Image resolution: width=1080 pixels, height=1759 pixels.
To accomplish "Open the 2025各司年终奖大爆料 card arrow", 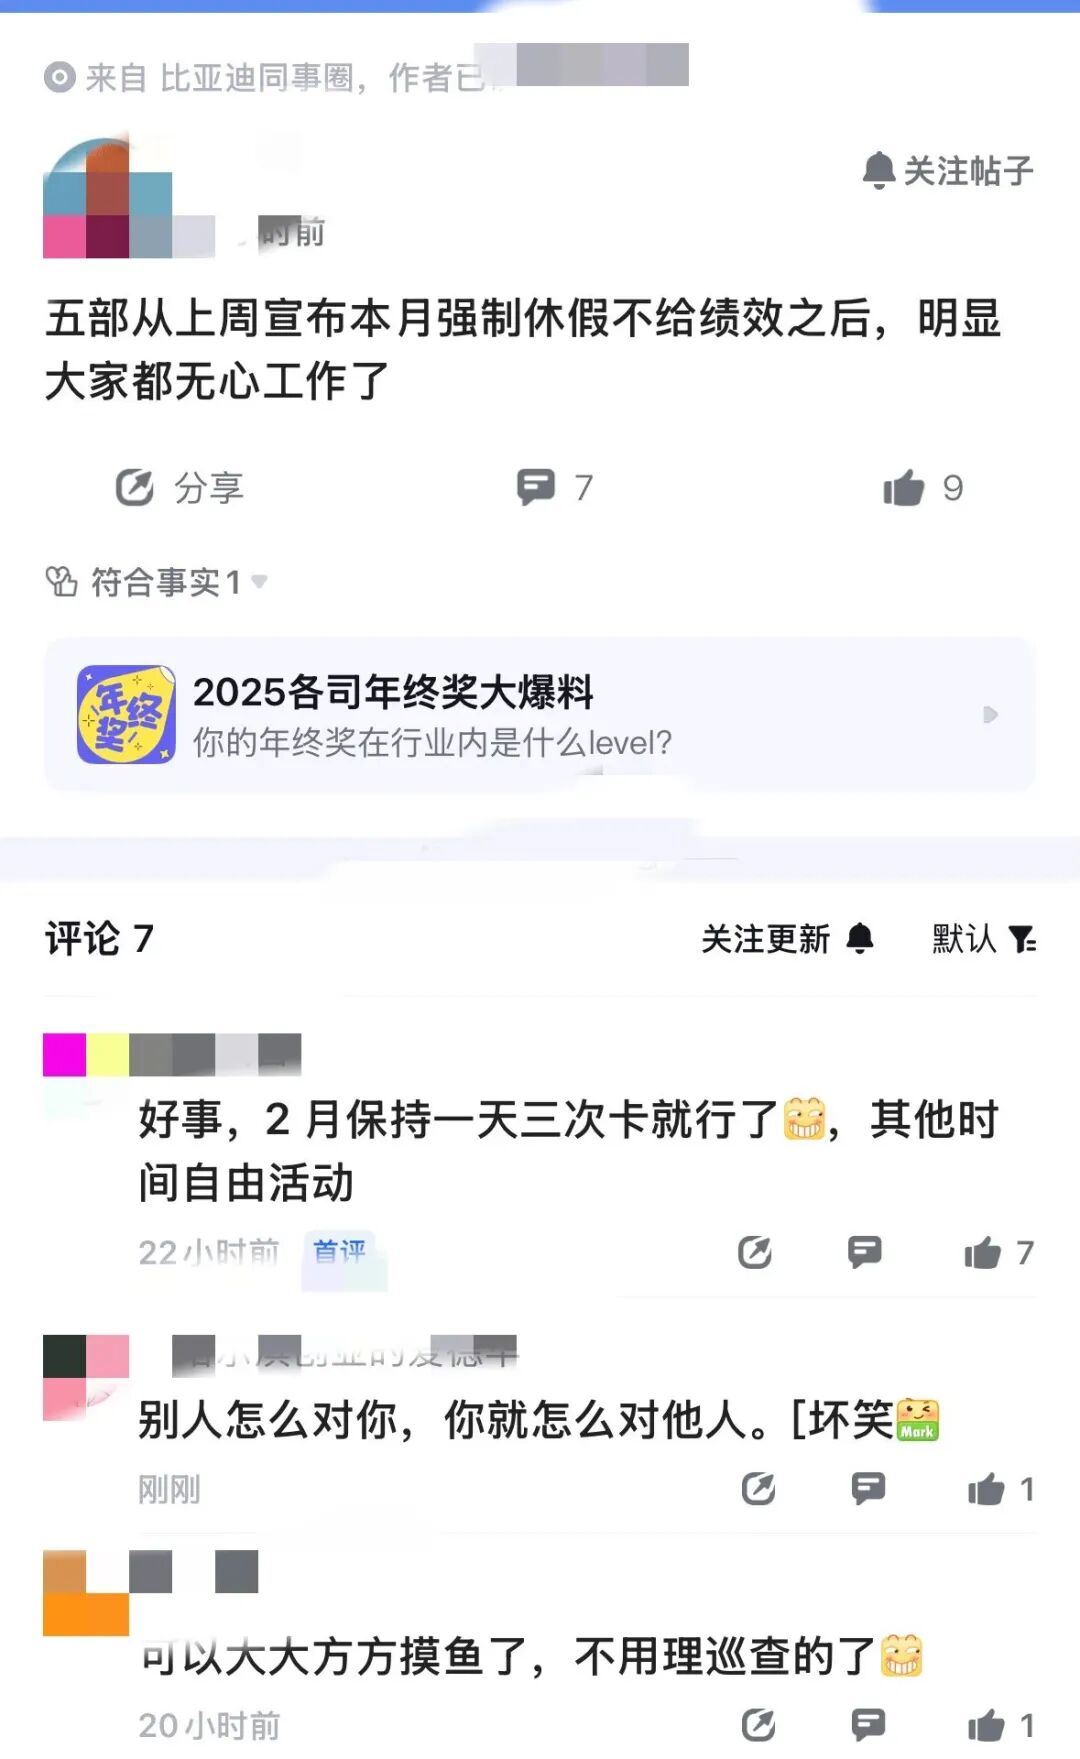I will (990, 715).
